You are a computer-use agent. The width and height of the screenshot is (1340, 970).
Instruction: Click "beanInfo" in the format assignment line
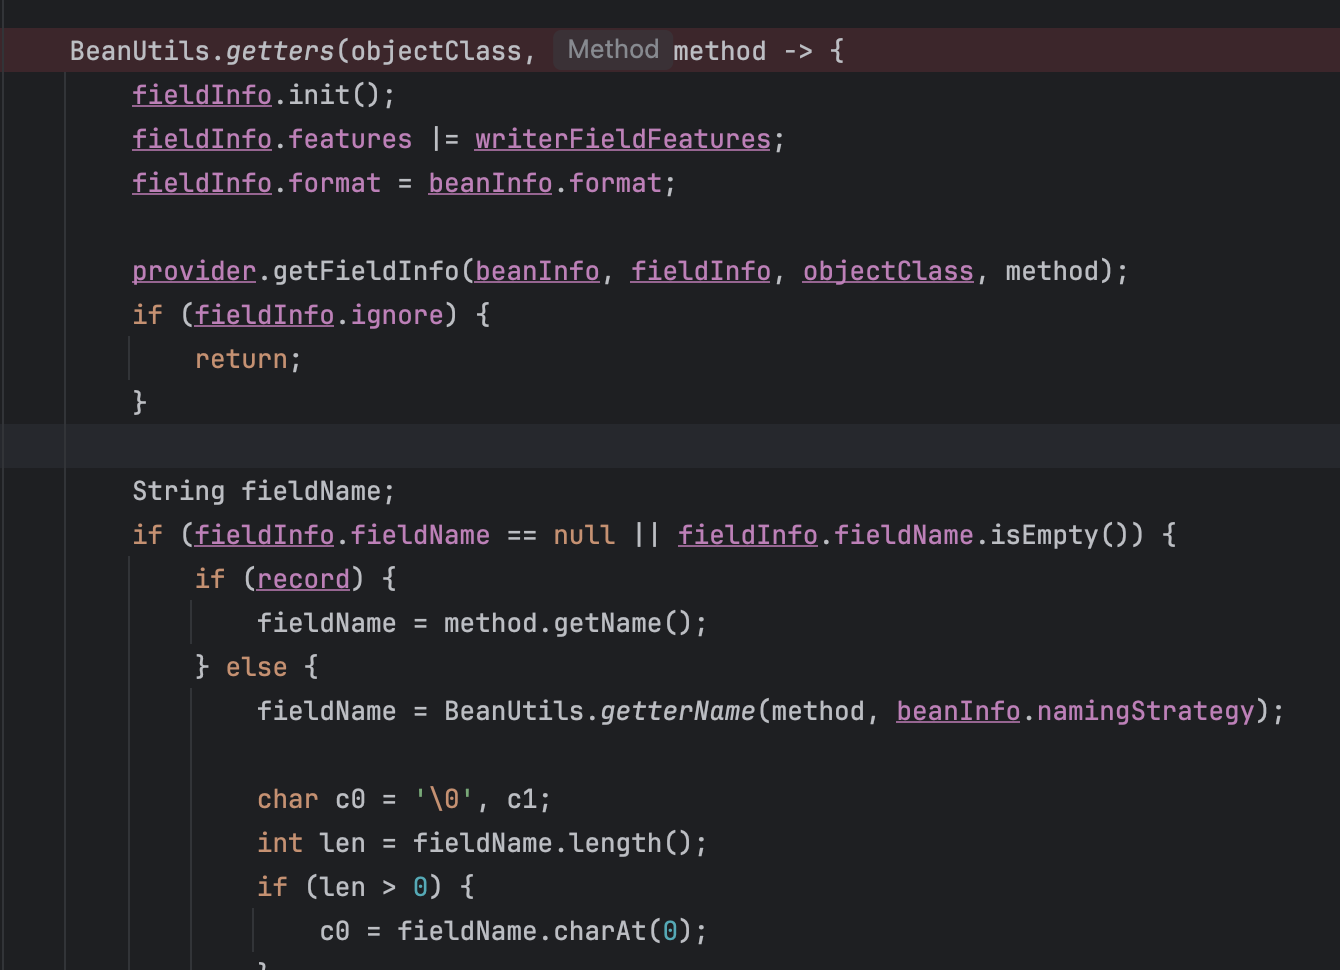point(490,183)
